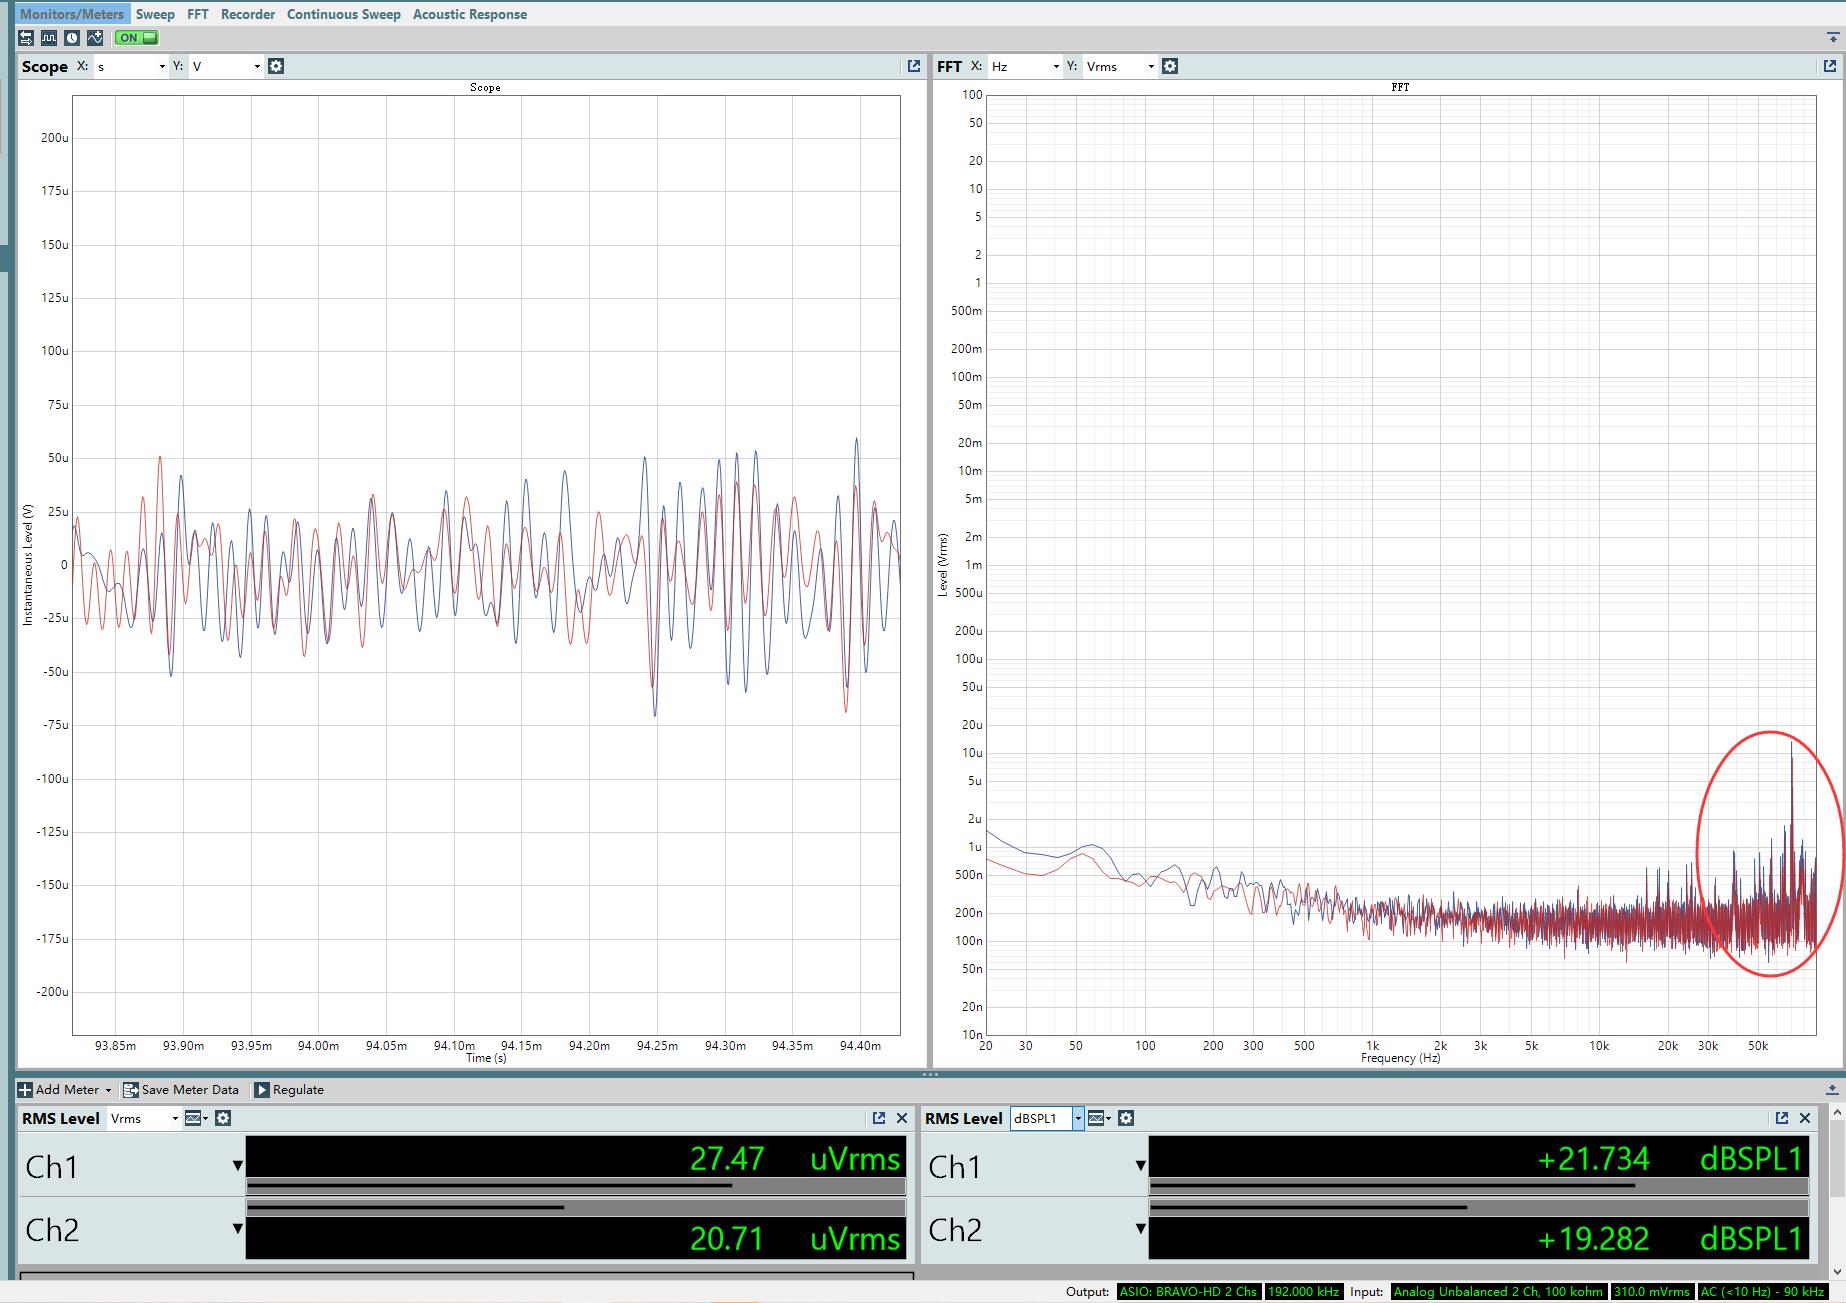
Task: Open the FFT tab in the top menu
Action: [x=198, y=14]
